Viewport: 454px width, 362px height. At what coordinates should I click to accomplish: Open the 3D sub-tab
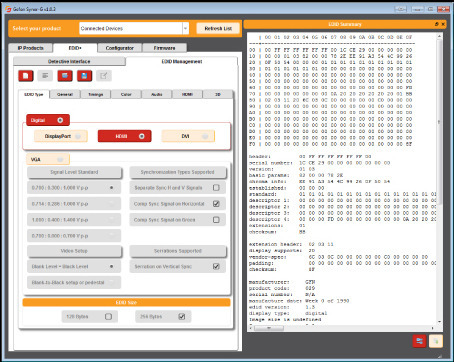click(x=218, y=94)
